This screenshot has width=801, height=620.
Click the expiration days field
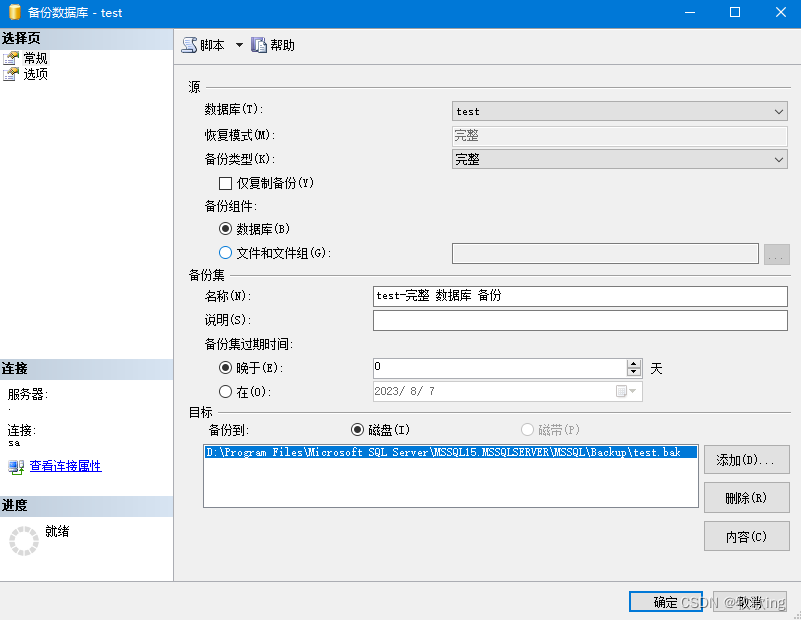tap(500, 368)
